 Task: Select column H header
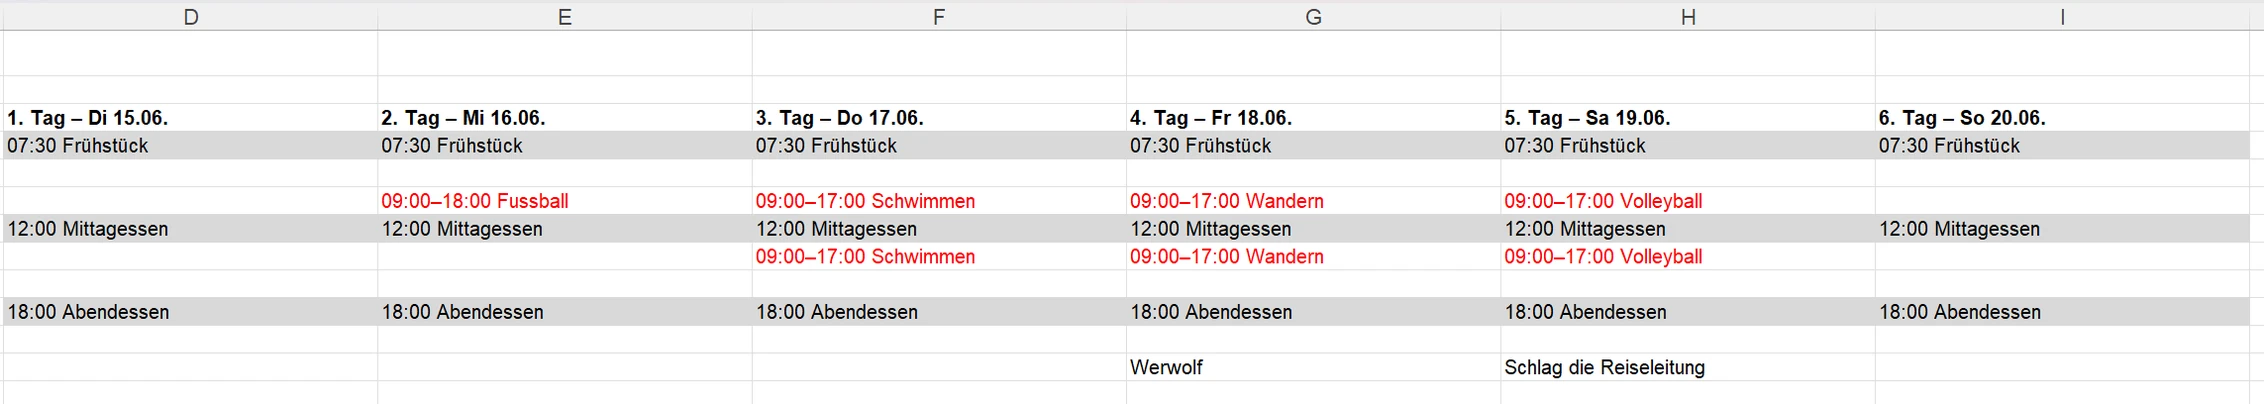coord(1688,16)
